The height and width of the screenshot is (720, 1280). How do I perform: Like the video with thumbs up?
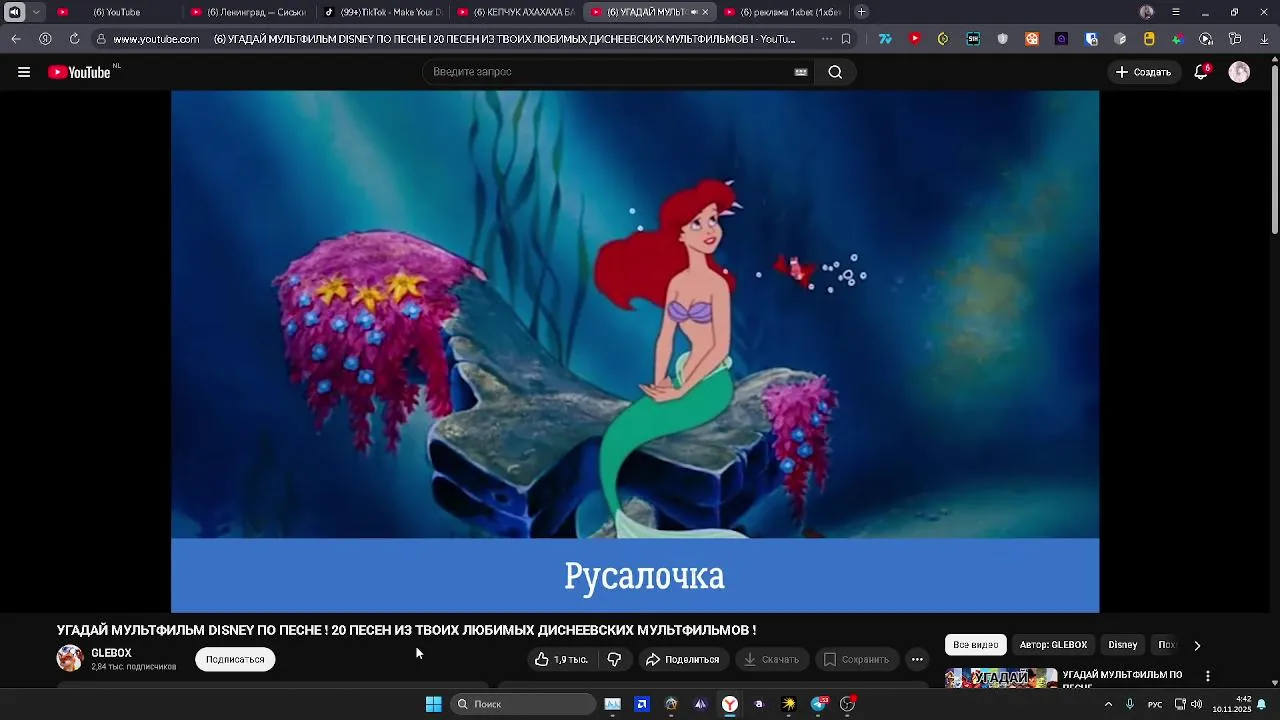561,659
